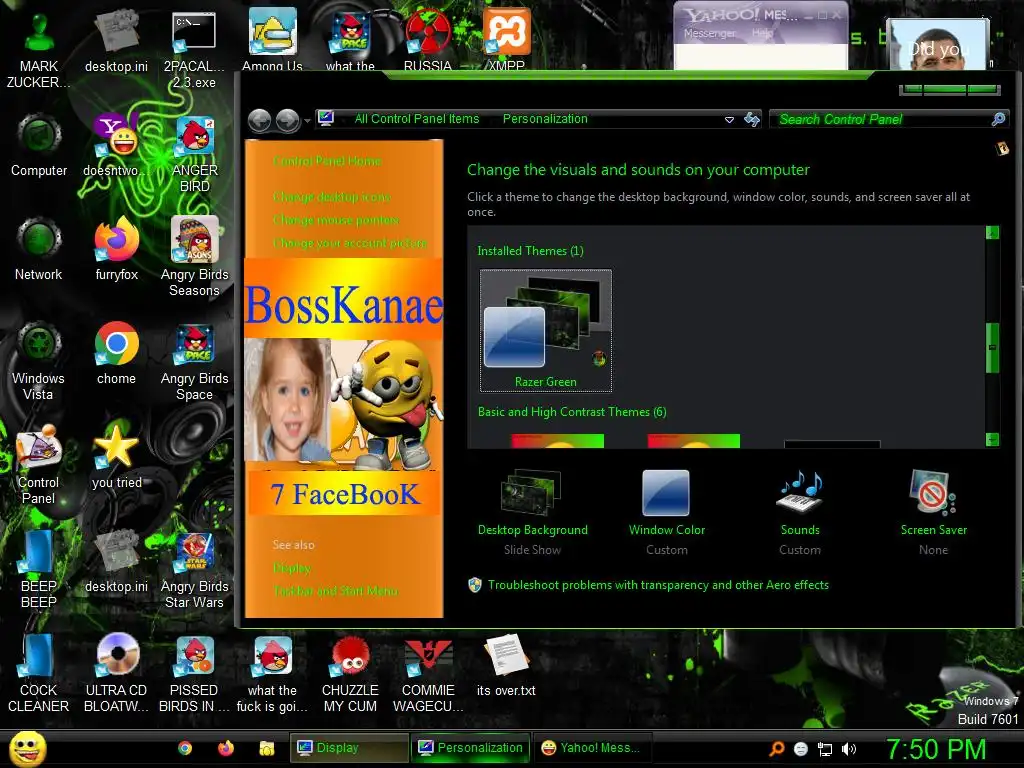Click the magnifier tray icon
The height and width of the screenshot is (768, 1024).
776,749
